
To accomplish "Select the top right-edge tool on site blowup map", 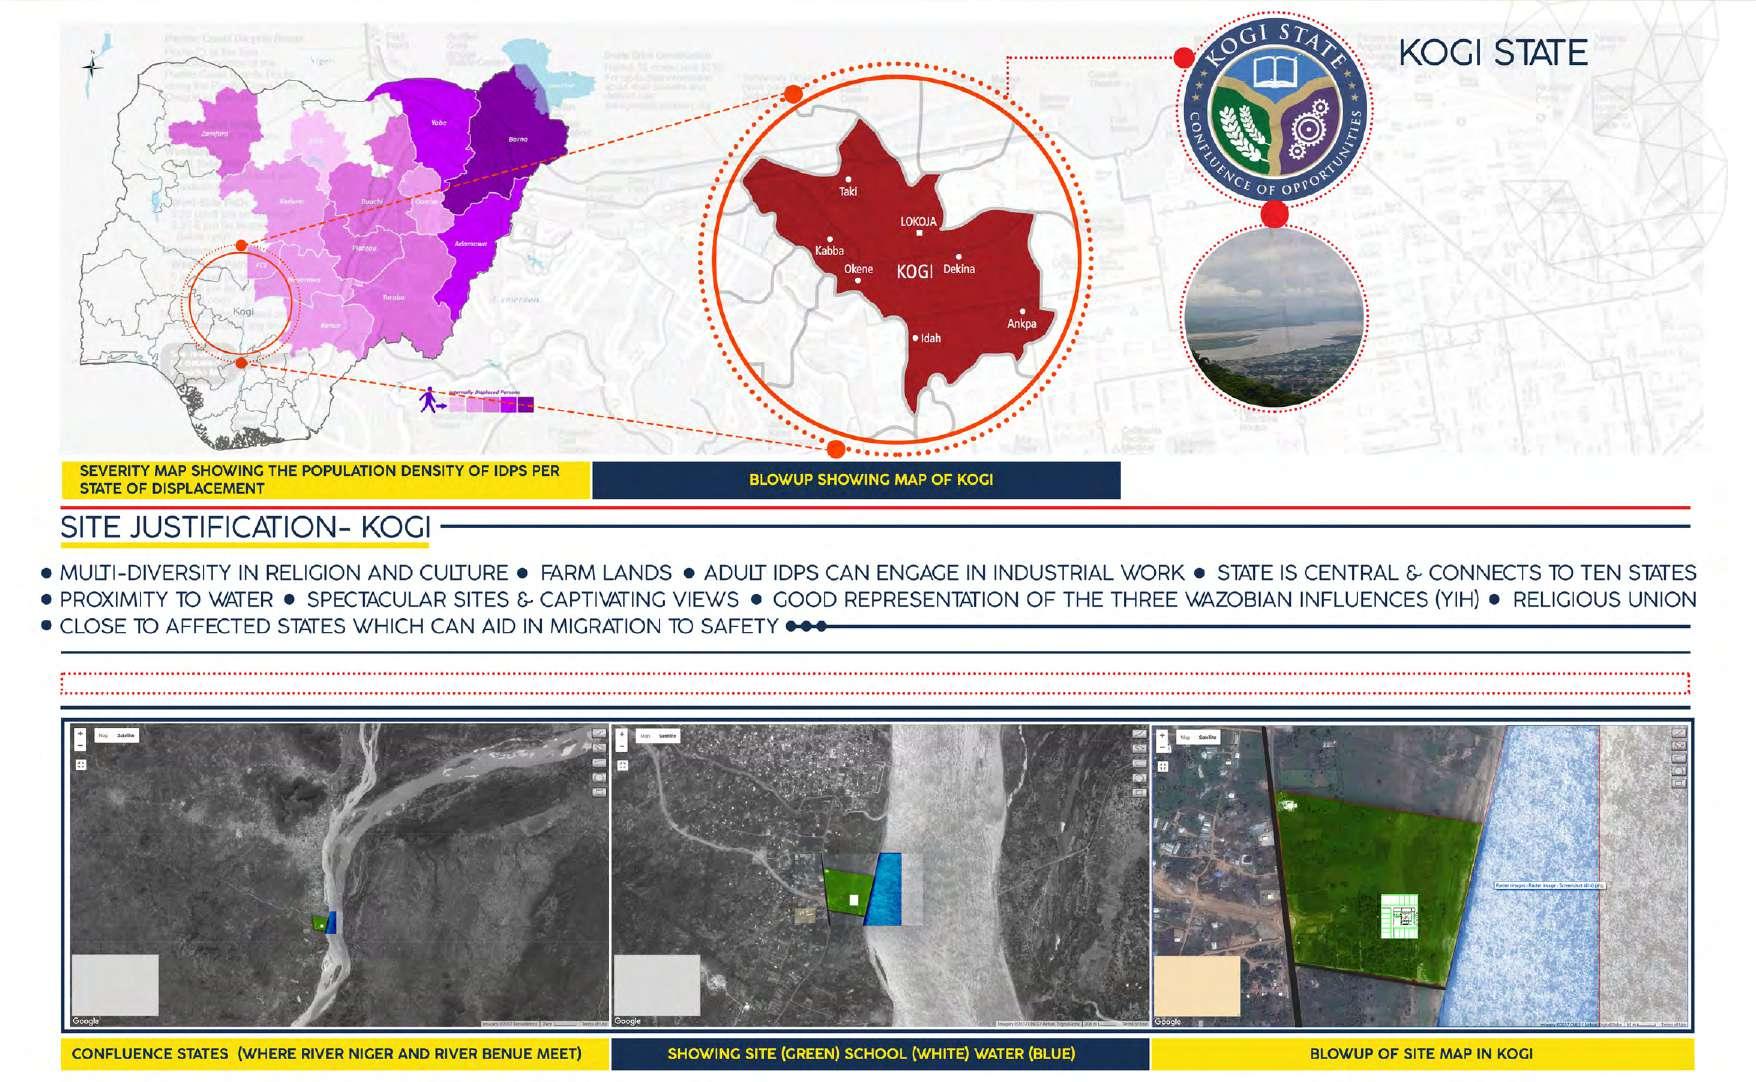I will pos(1679,734).
